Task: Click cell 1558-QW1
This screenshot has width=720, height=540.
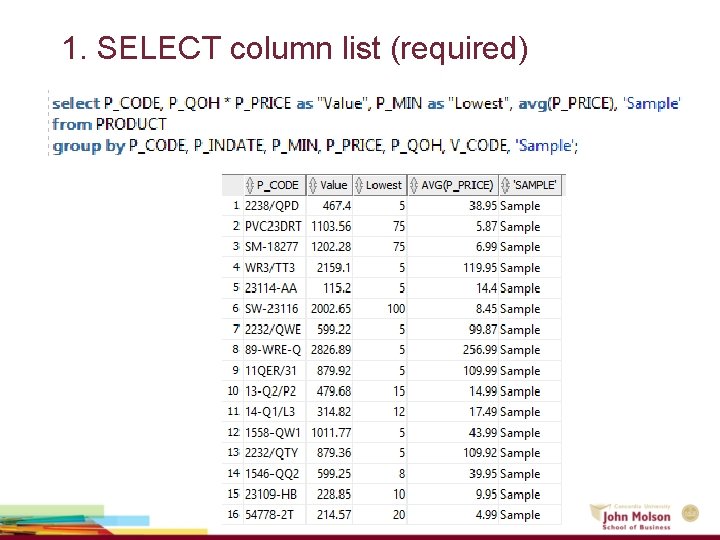Action: [x=273, y=433]
